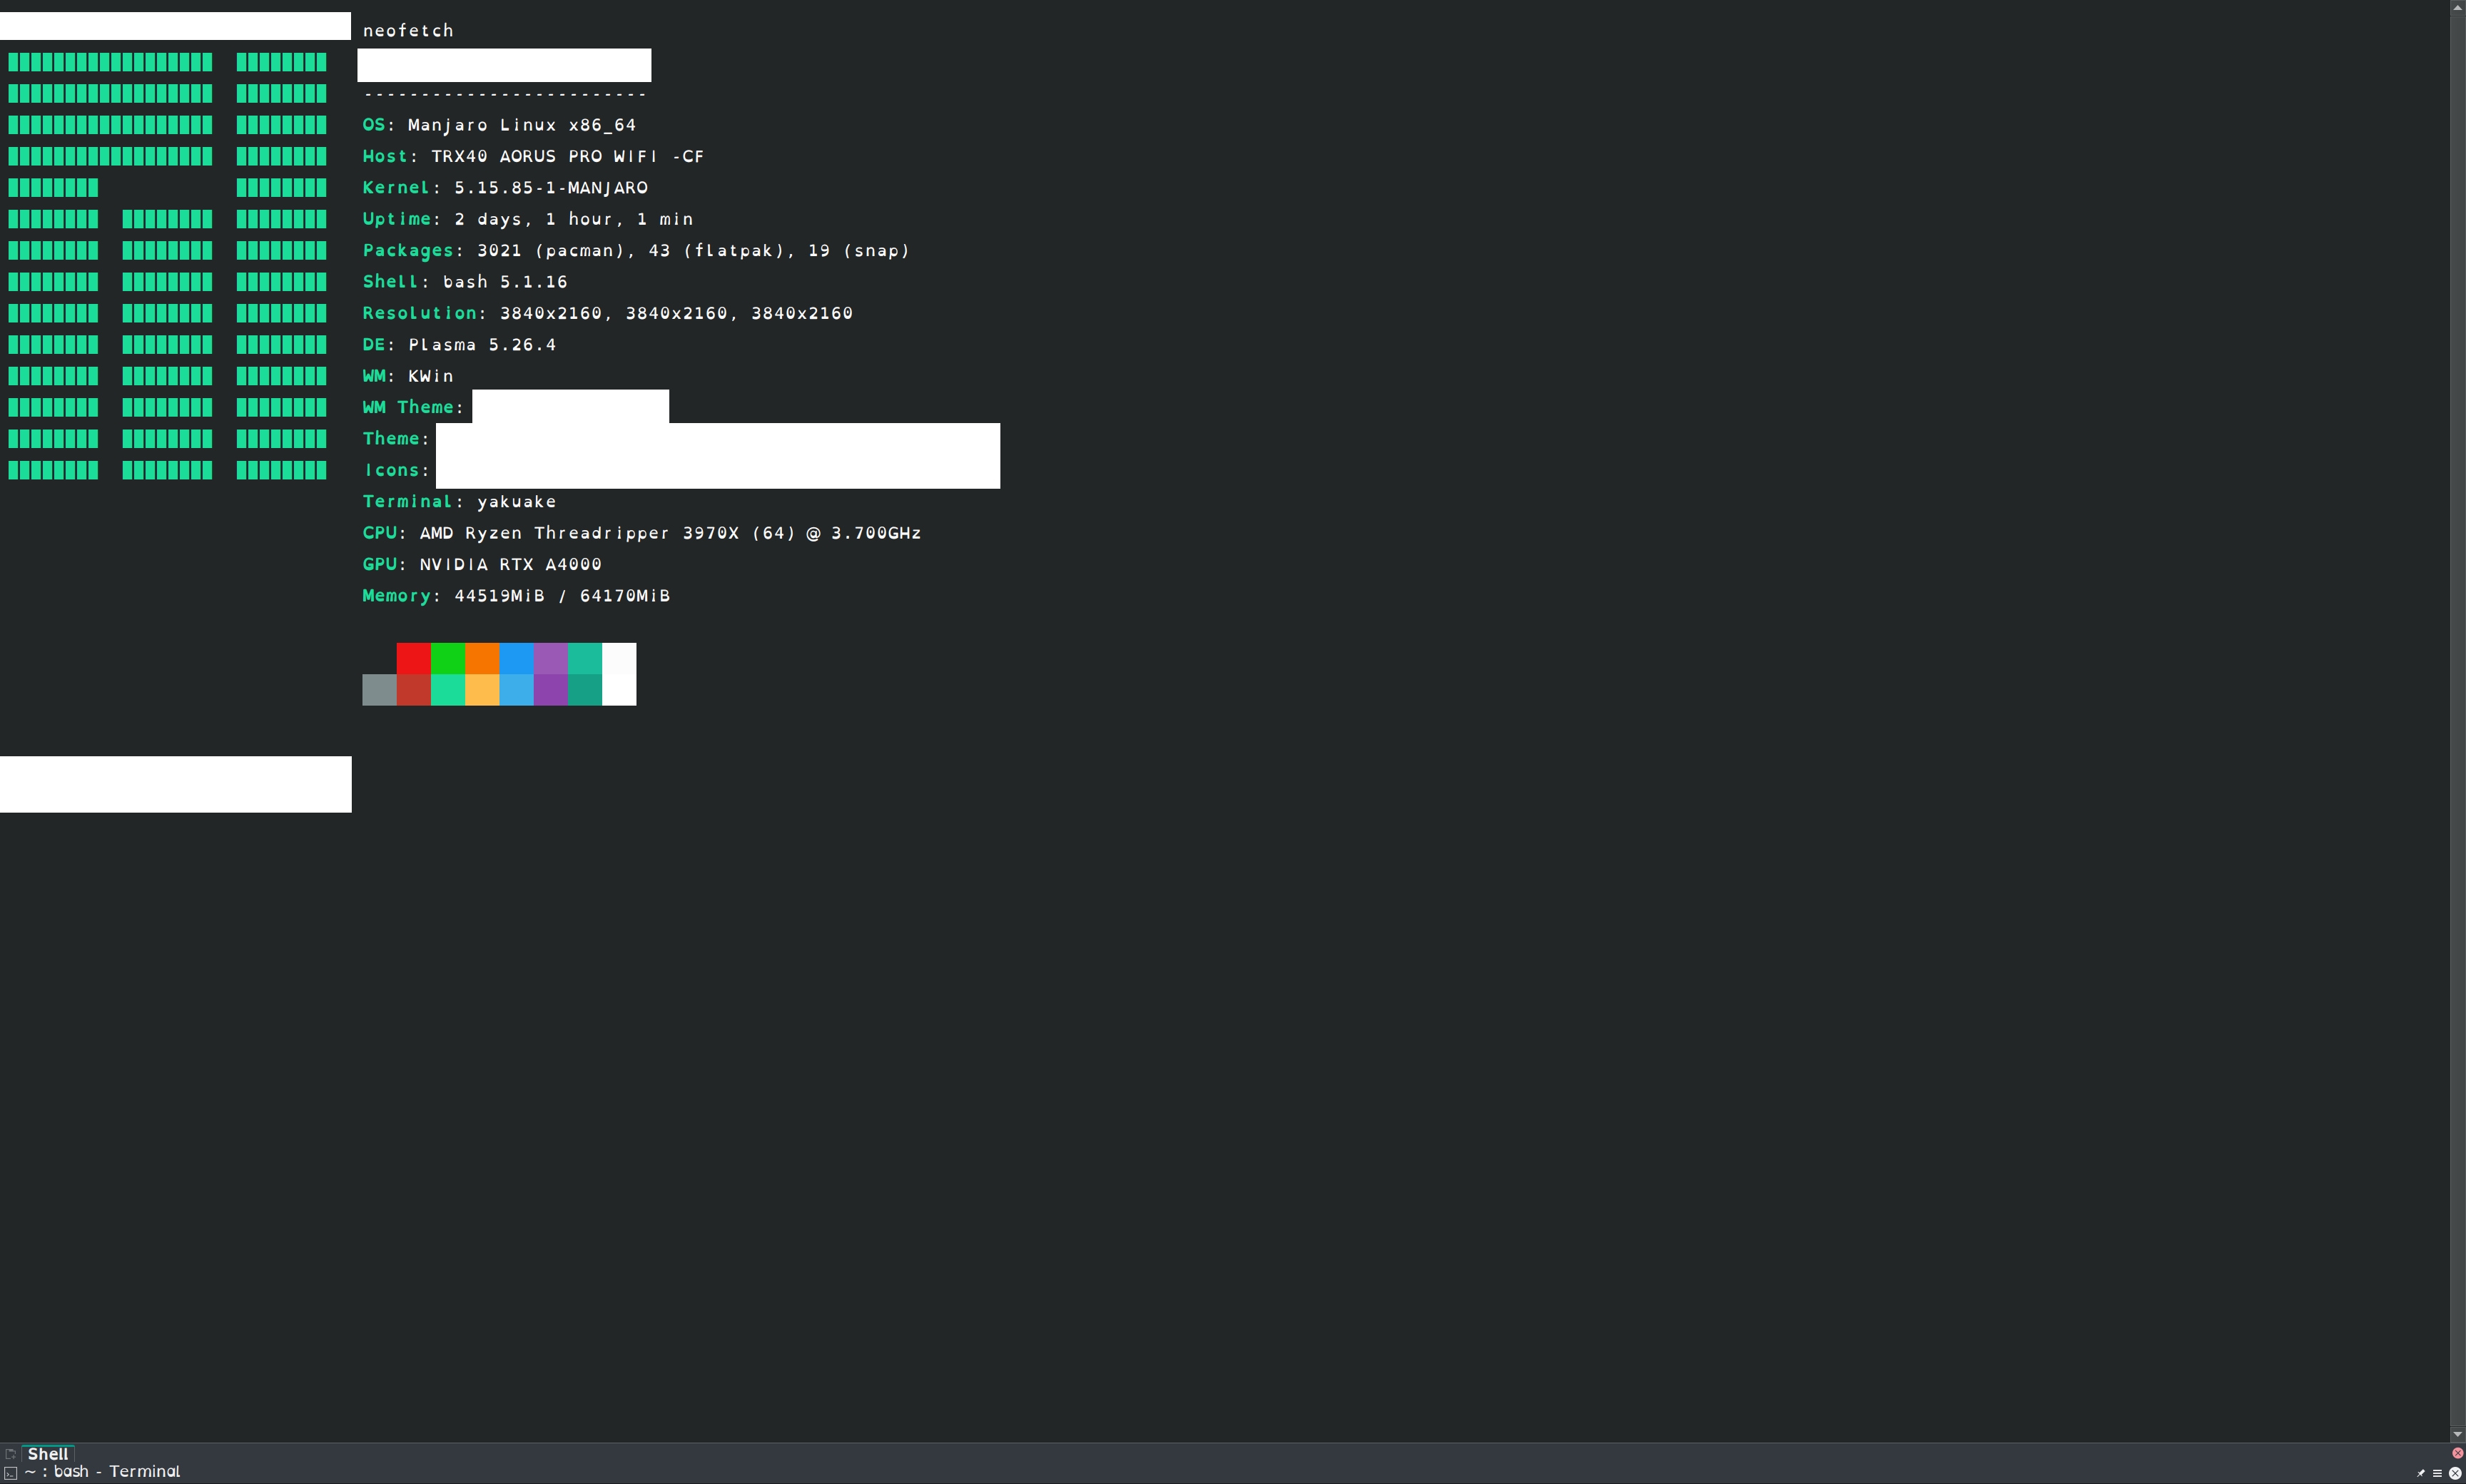Click the 'bash 5.1.16' shell value
The width and height of the screenshot is (2466, 1484).
point(505,282)
